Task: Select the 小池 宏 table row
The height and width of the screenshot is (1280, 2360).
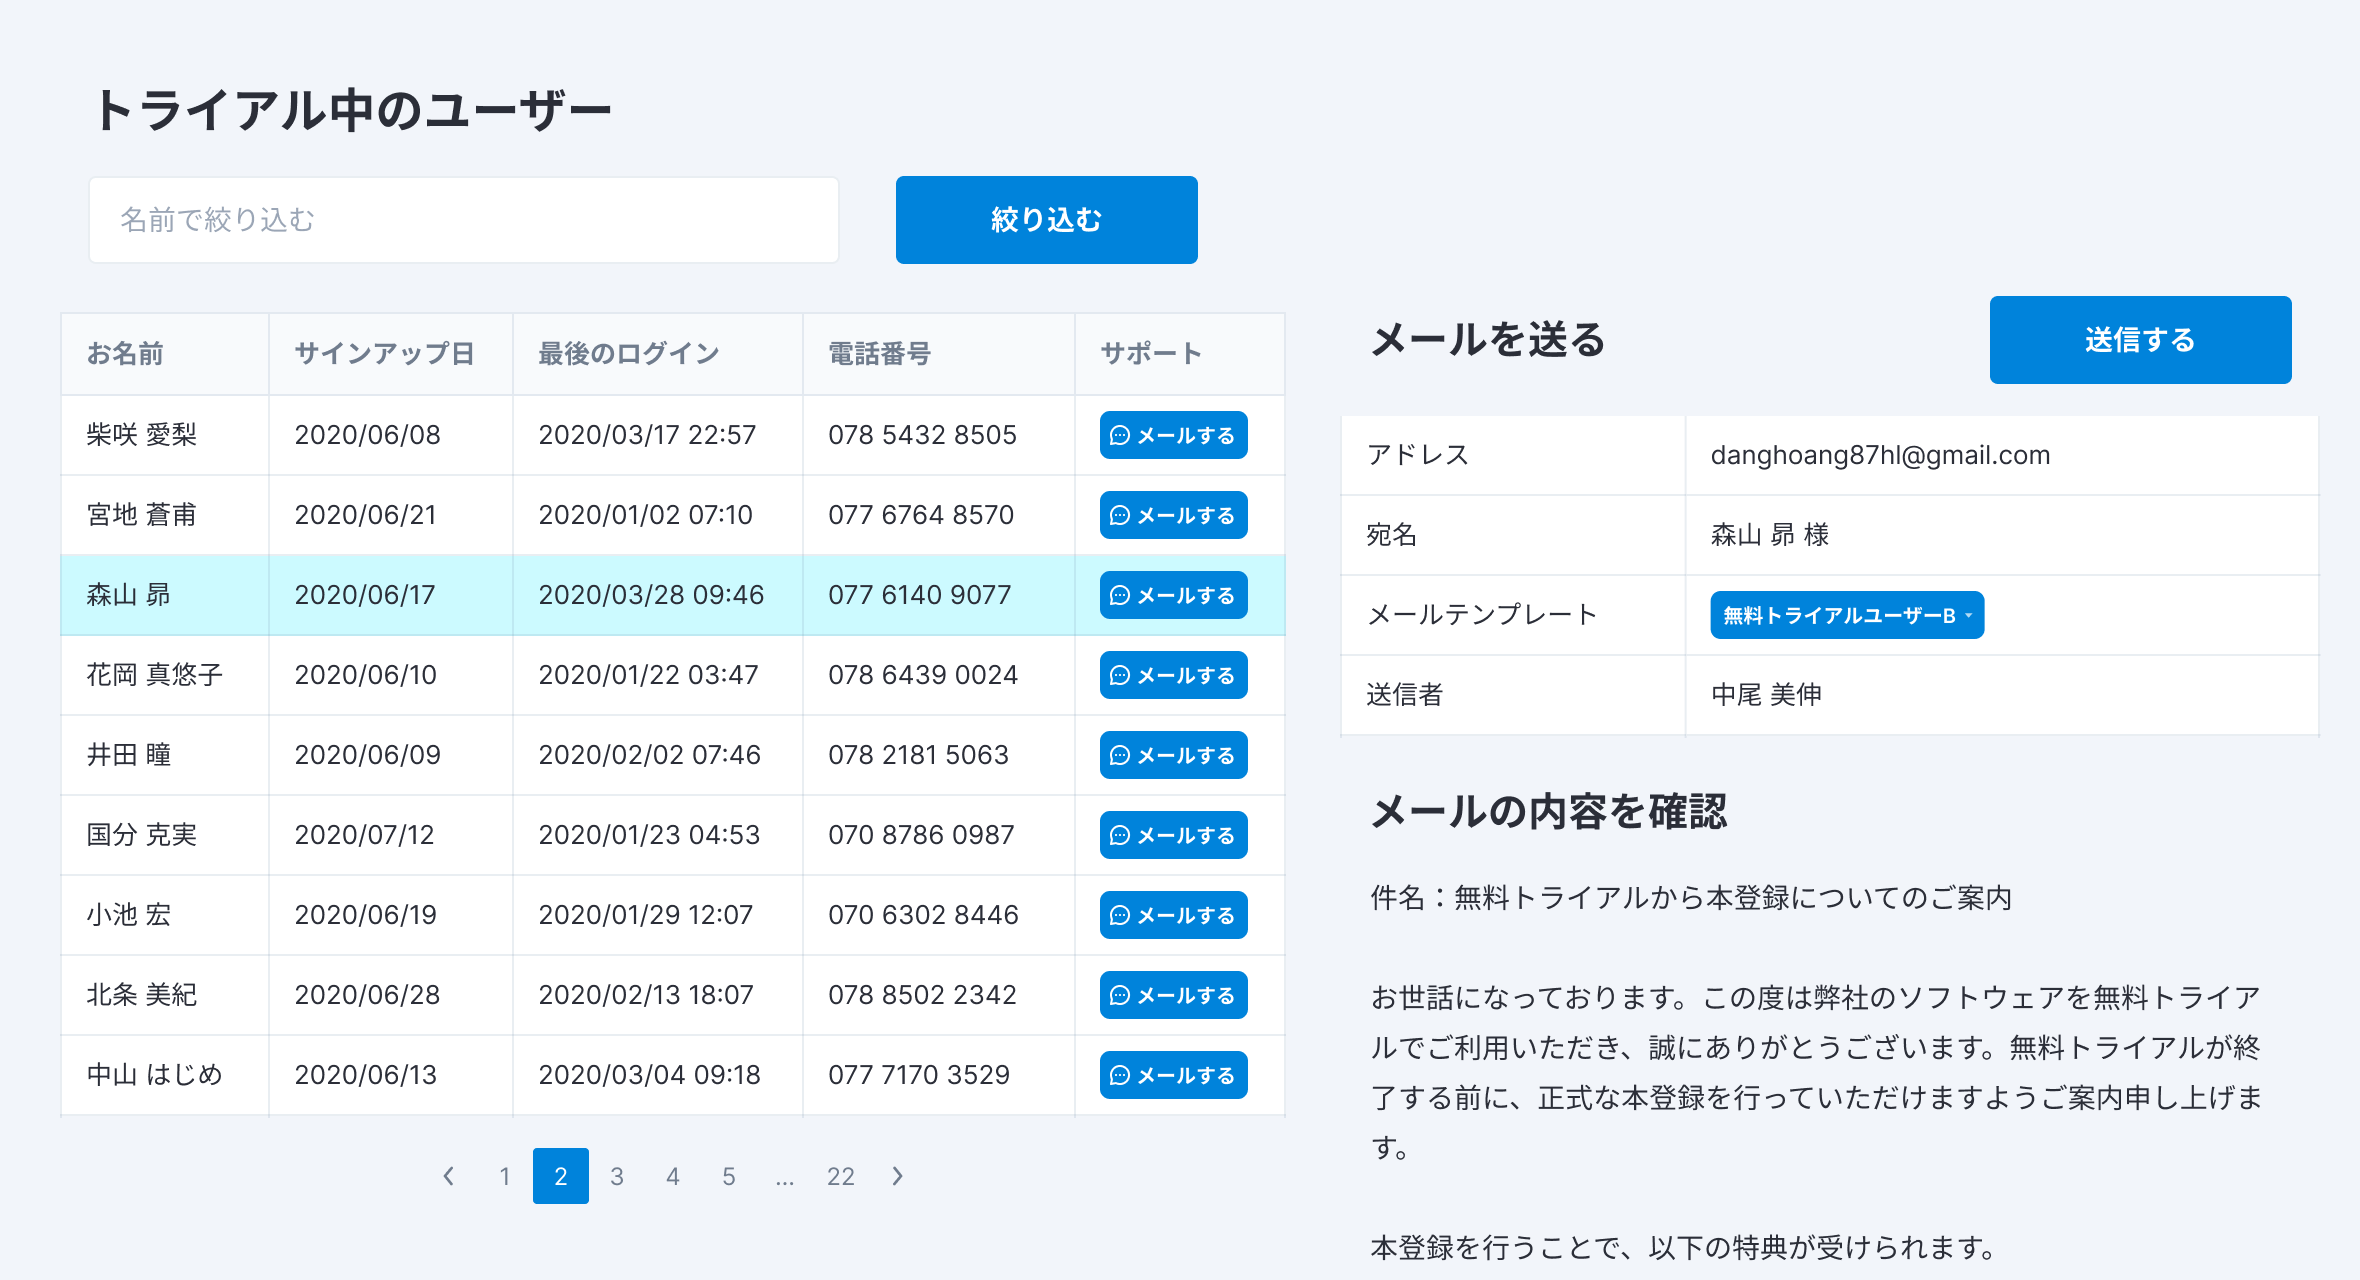Action: click(560, 915)
